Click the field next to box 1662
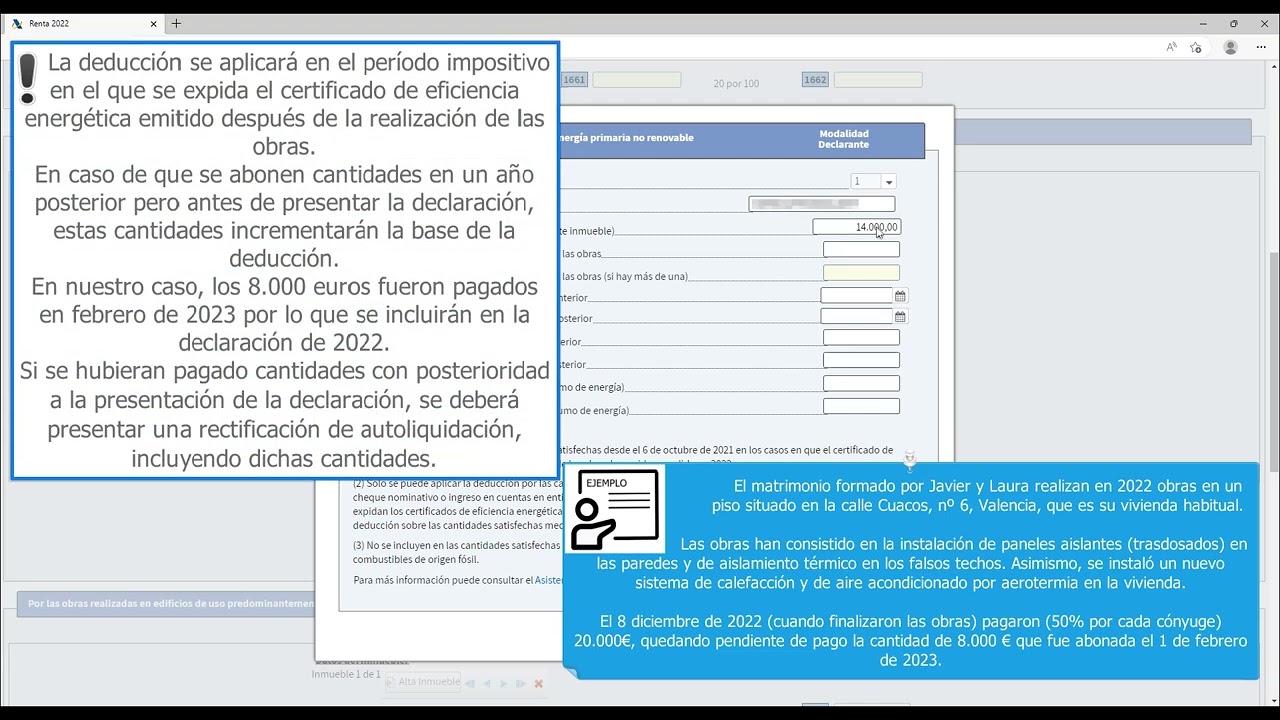 (x=878, y=80)
